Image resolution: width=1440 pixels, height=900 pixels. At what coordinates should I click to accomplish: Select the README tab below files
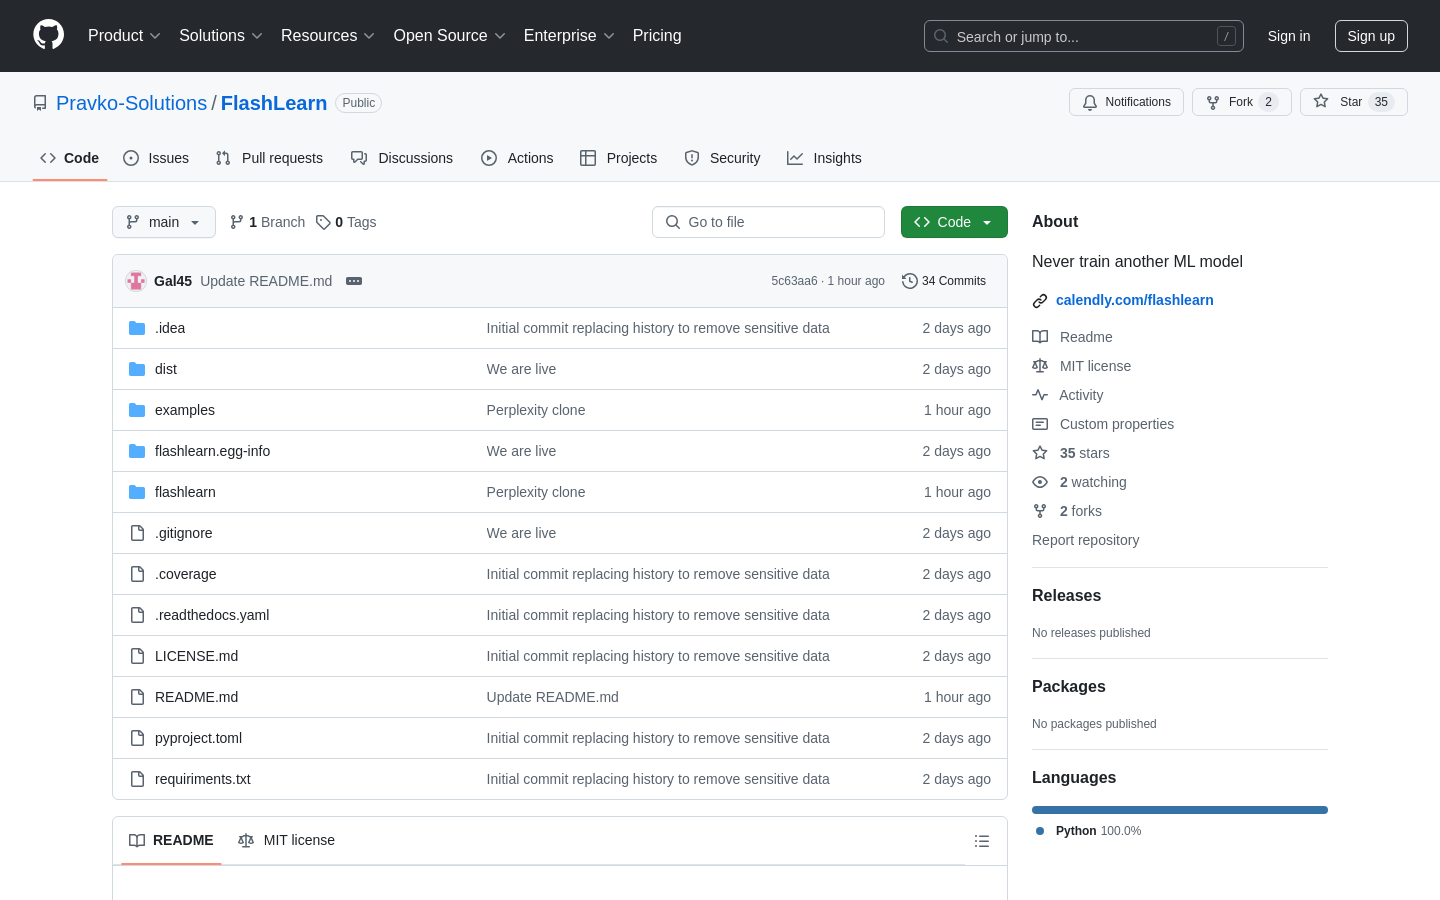coord(171,840)
